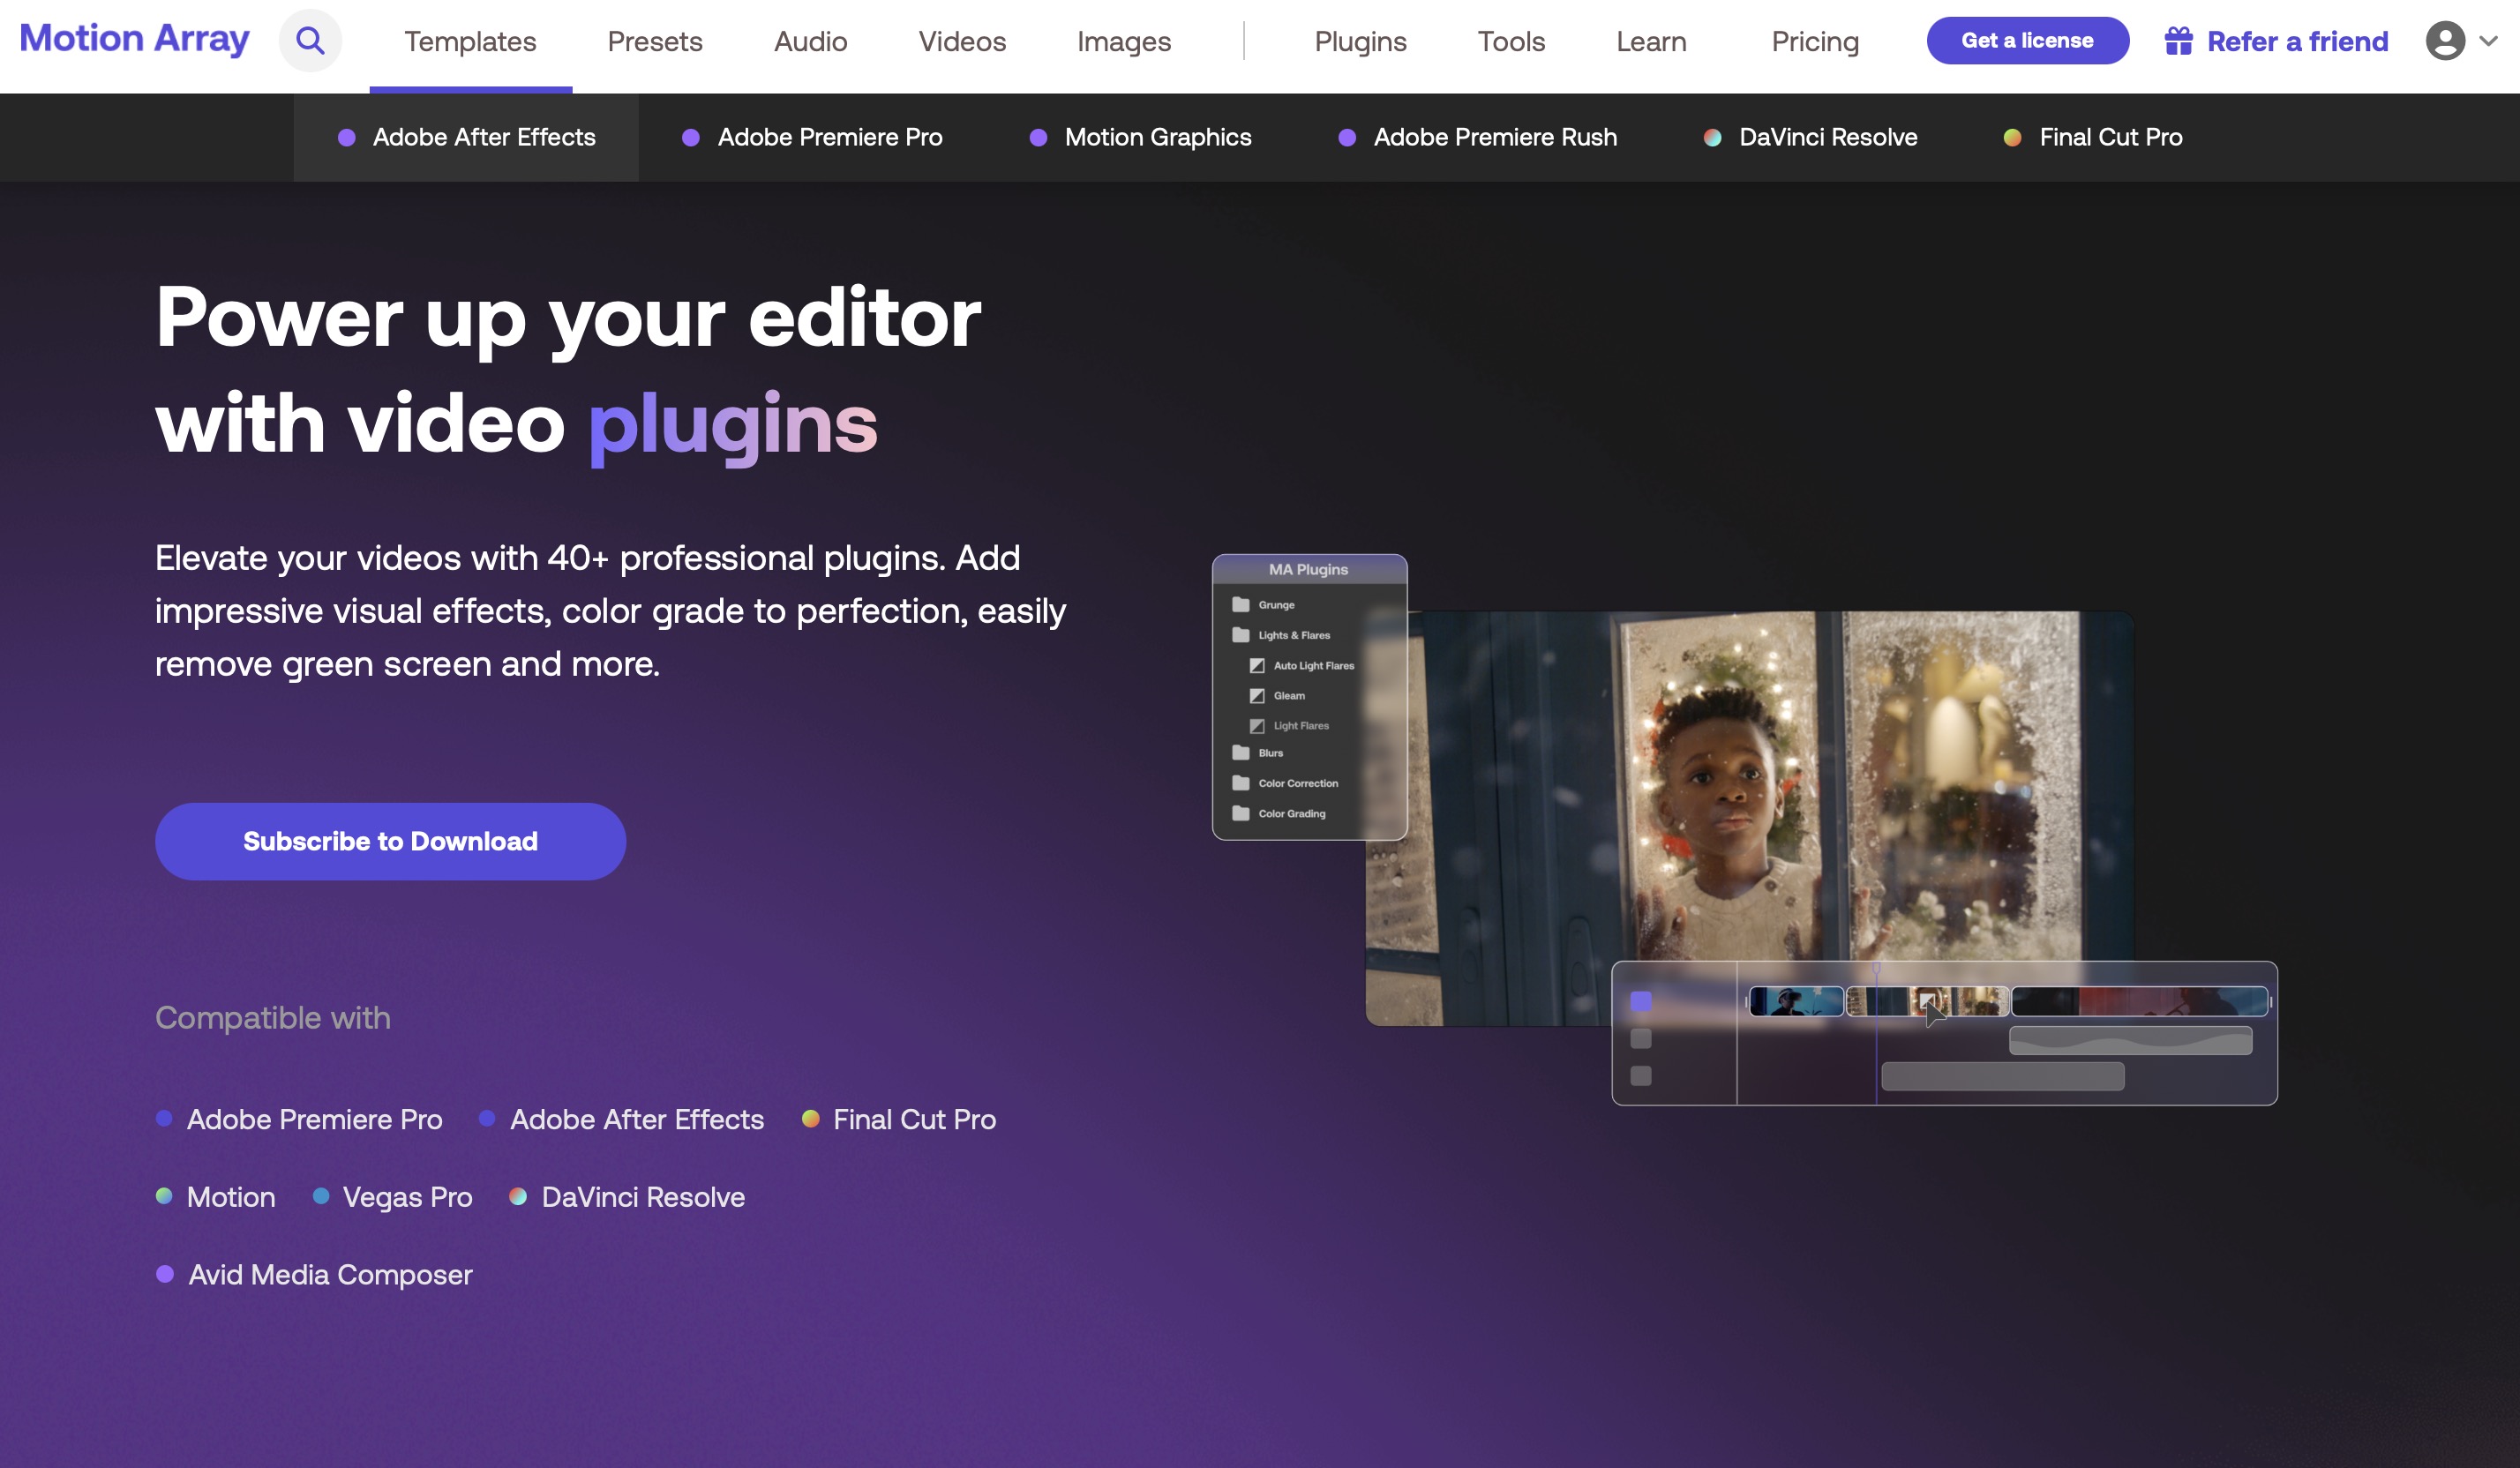The image size is (2520, 1468).
Task: Click the Get a license button
Action: [x=2027, y=41]
